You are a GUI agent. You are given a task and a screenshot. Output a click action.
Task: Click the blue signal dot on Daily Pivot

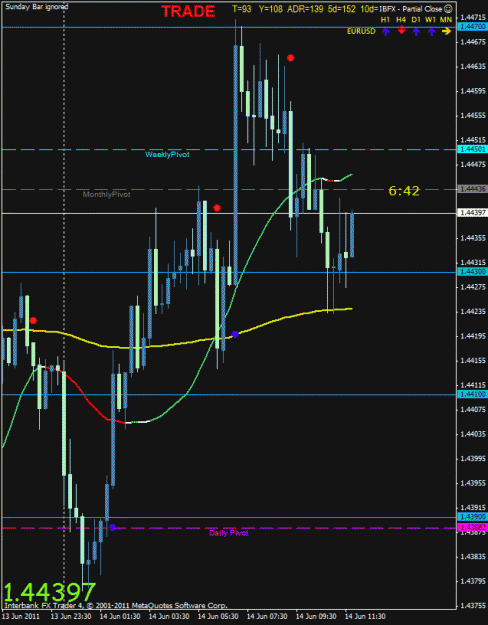pos(112,527)
